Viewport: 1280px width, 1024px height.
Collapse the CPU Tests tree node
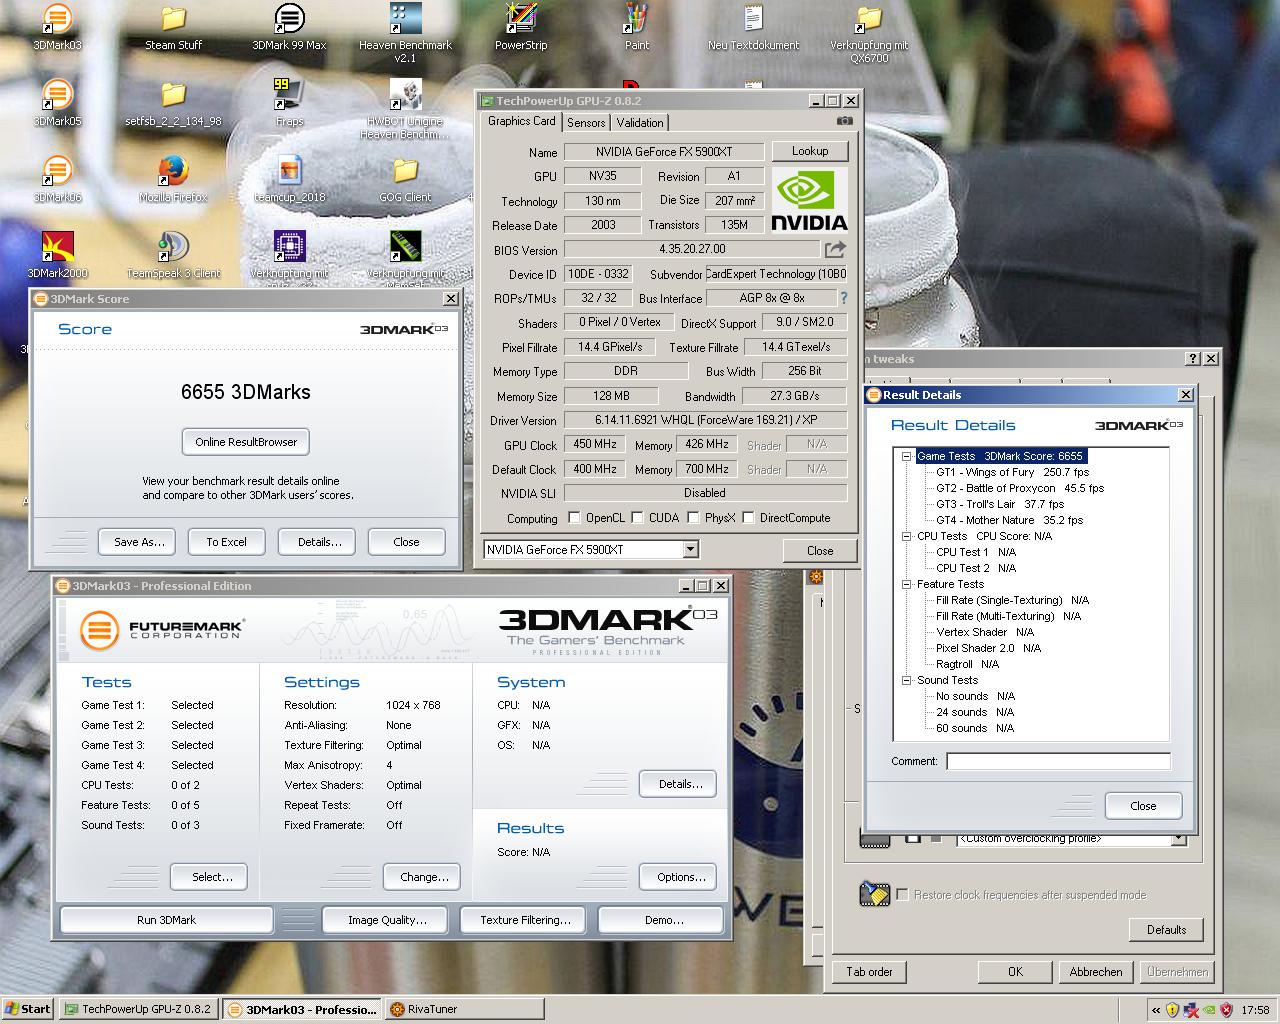[906, 536]
